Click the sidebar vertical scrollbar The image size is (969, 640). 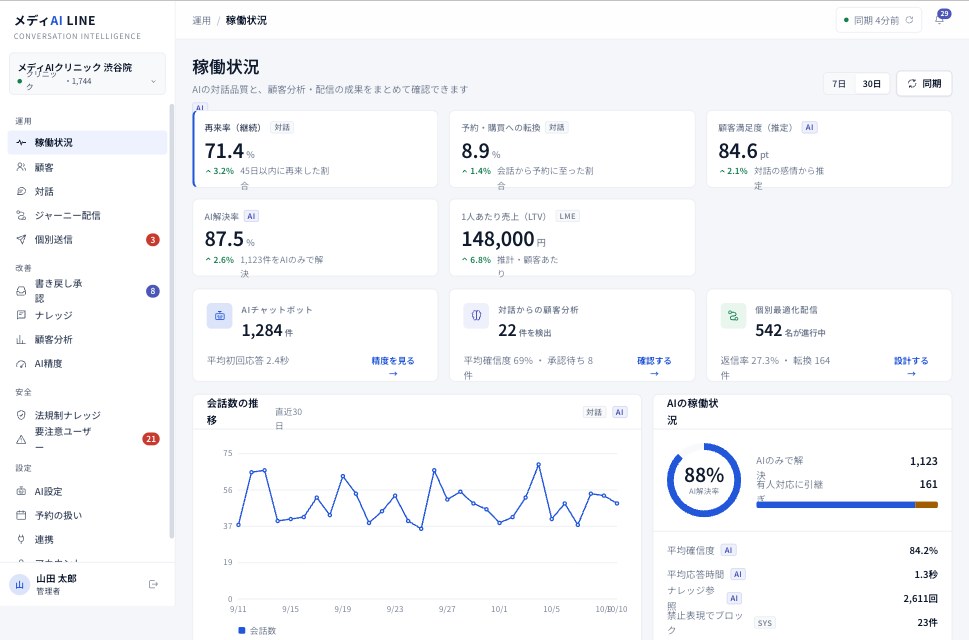click(172, 321)
